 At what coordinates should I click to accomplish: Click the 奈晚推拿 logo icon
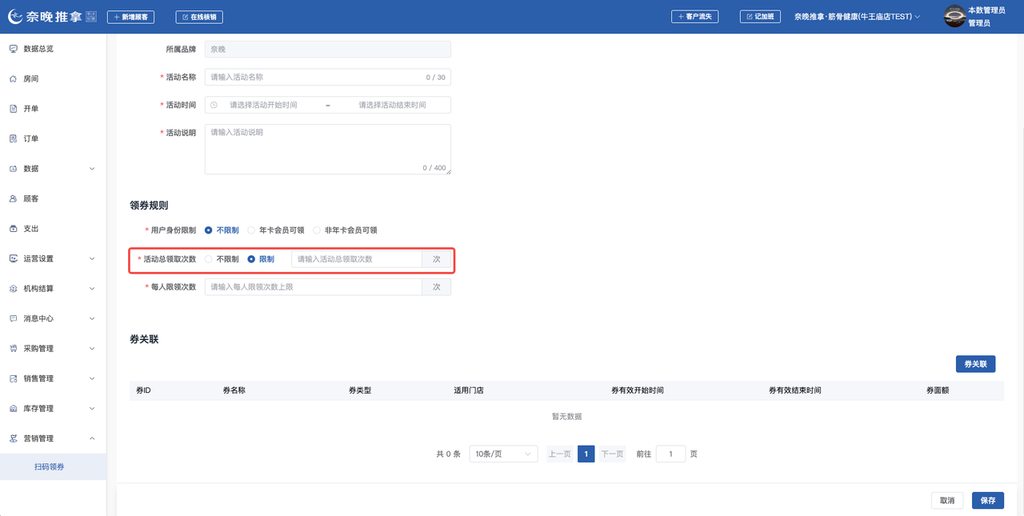15,17
